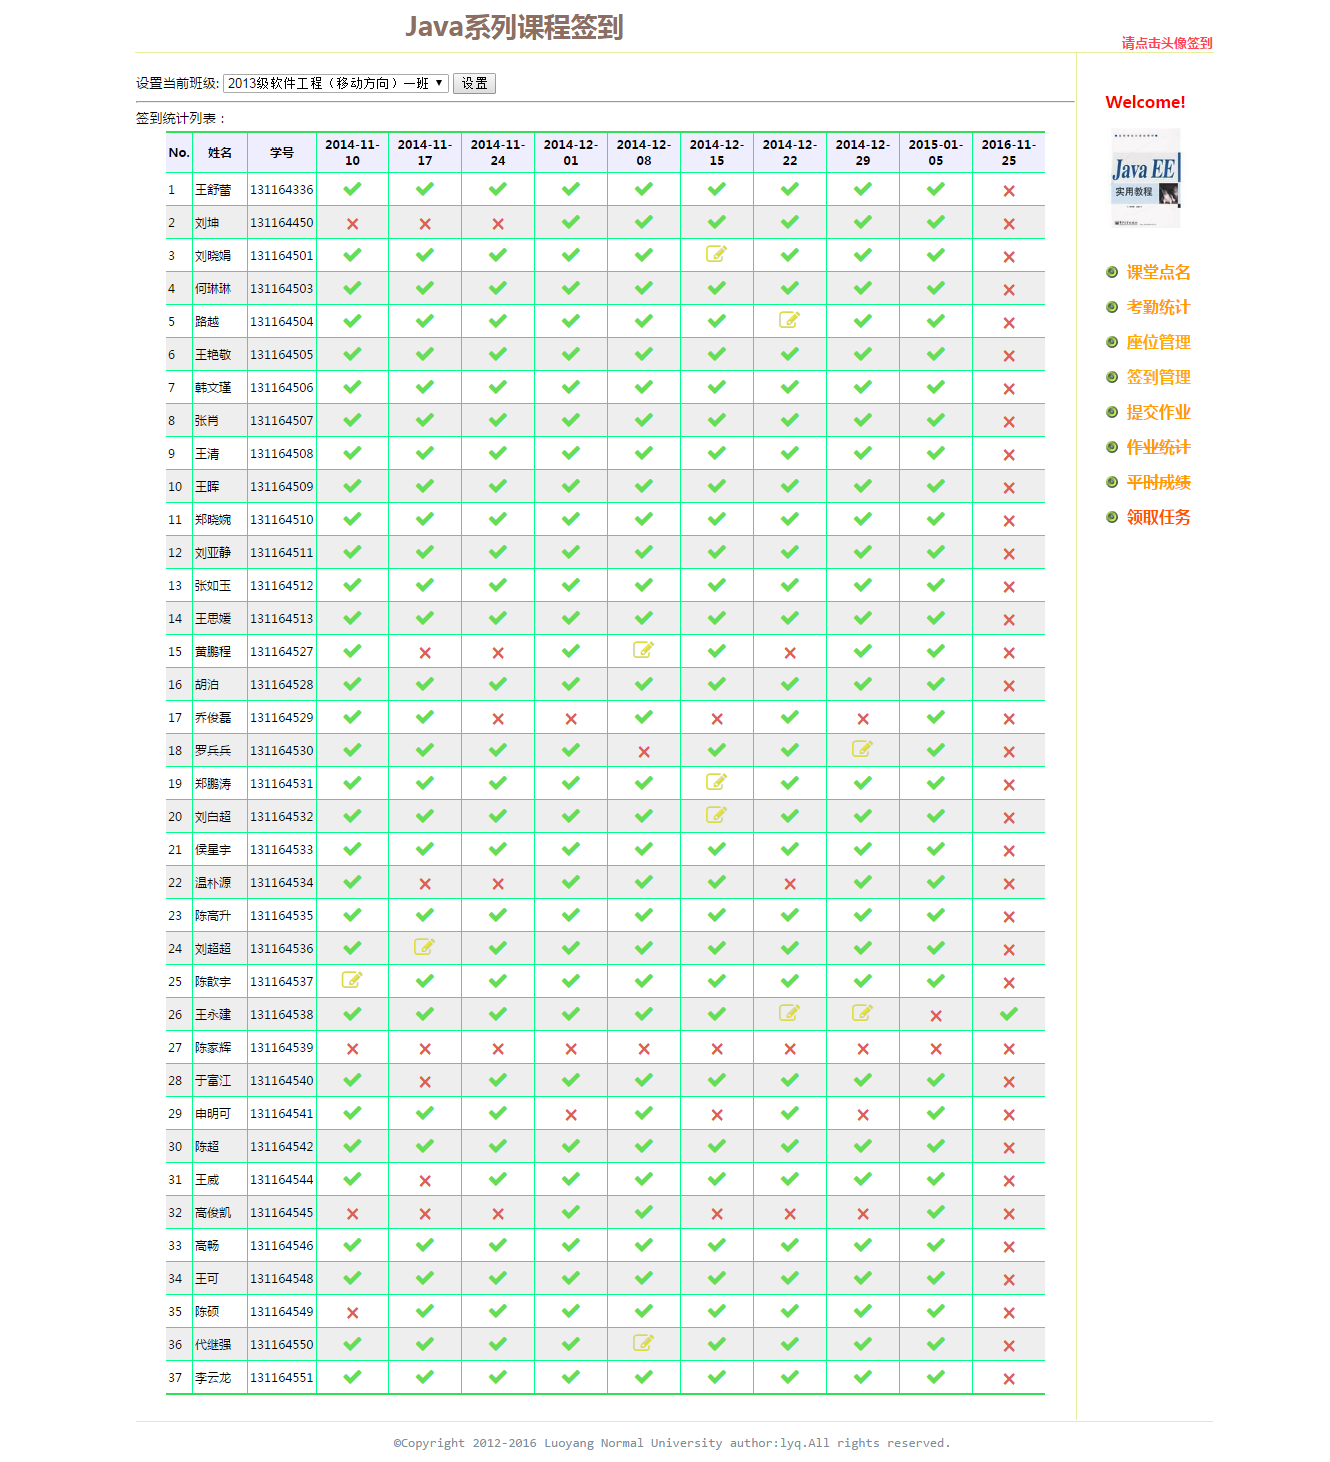Image resolution: width=1330 pixels, height=1462 pixels.
Task: Click edit icon for 131164527 on 2014-12-08
Action: [643, 650]
